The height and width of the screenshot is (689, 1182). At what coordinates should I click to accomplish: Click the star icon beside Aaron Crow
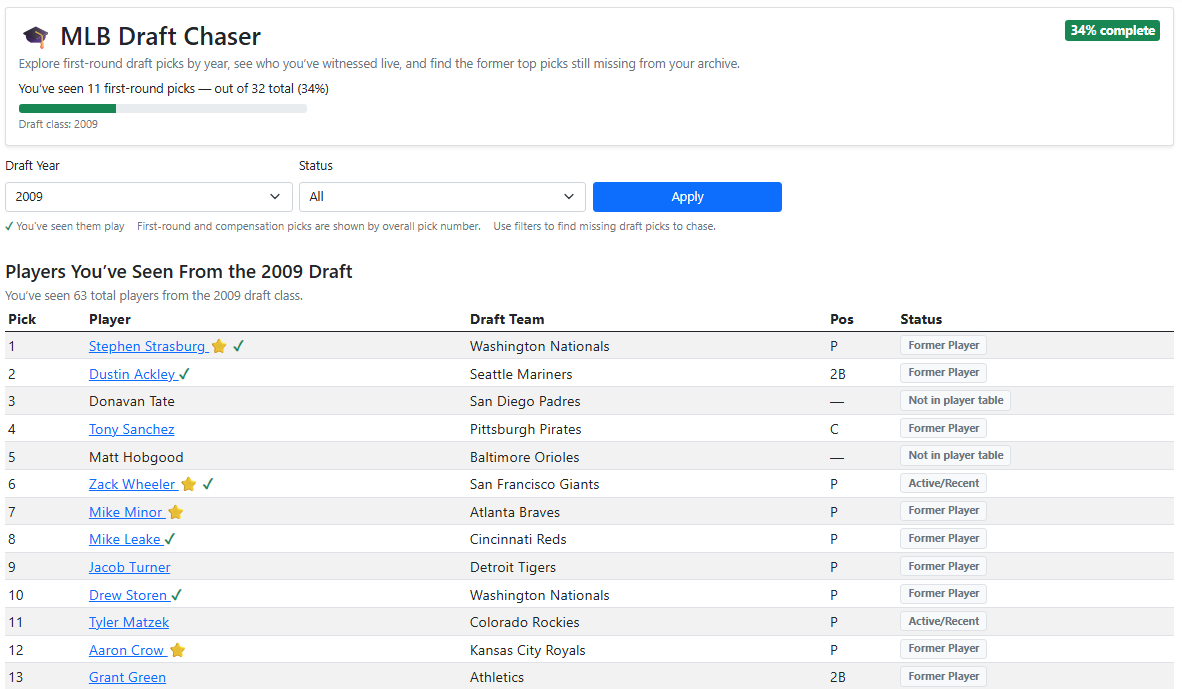click(x=178, y=650)
